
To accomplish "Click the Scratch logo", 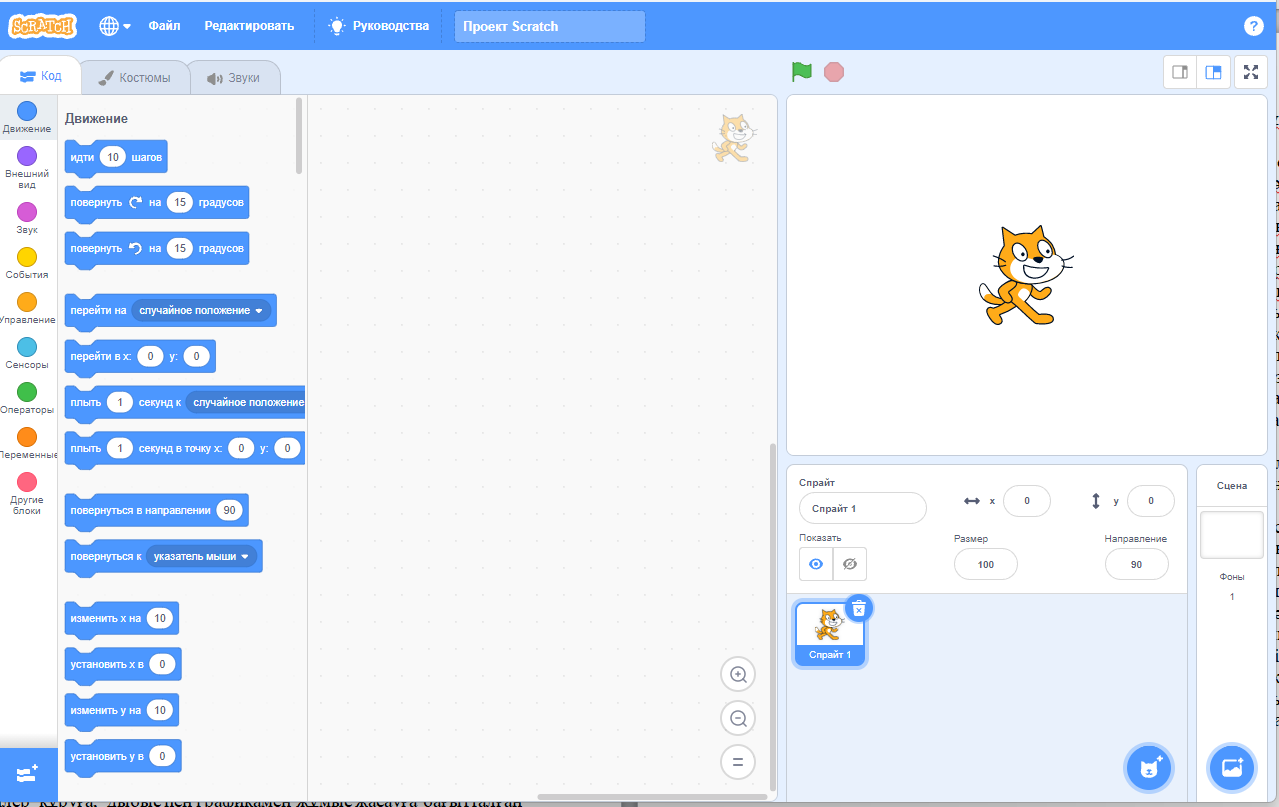I will point(42,26).
